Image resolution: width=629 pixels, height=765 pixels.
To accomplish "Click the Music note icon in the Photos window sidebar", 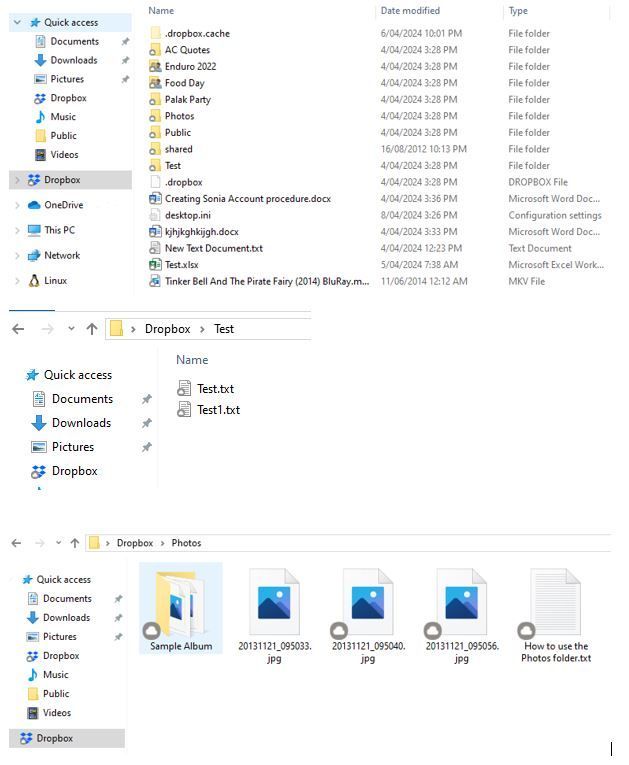I will [x=33, y=675].
